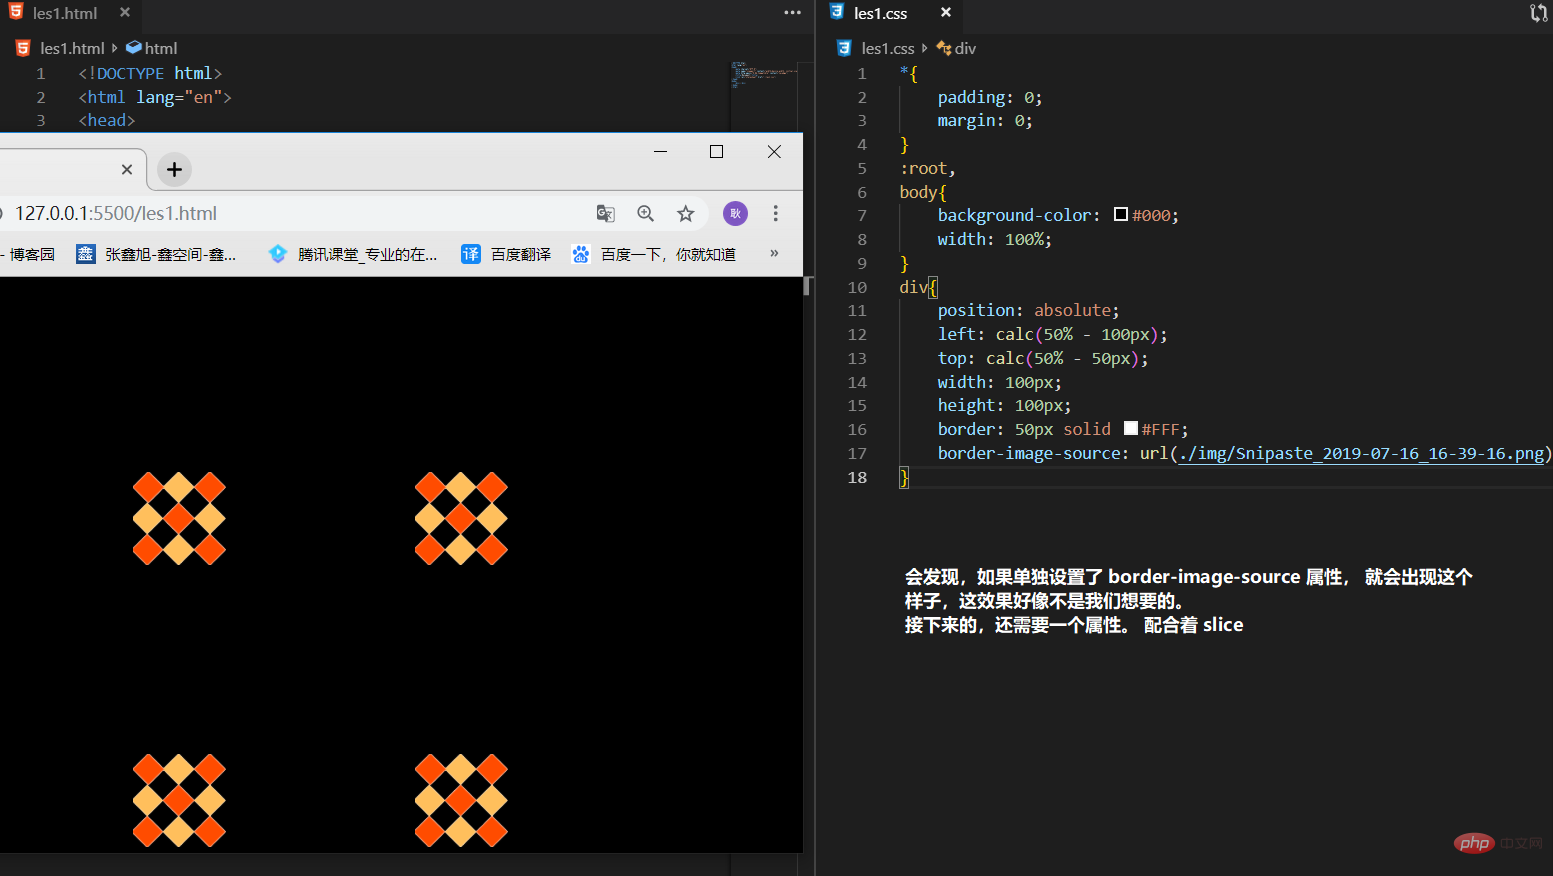
Task: Open the browser three-dot menu
Action: pyautogui.click(x=775, y=213)
